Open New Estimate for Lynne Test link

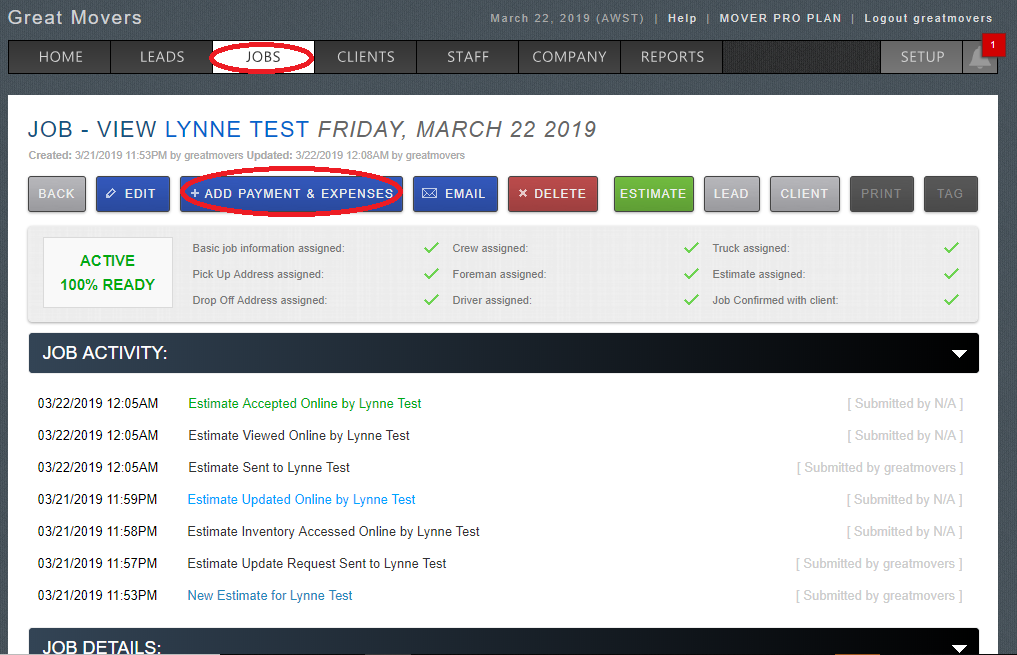click(x=270, y=596)
